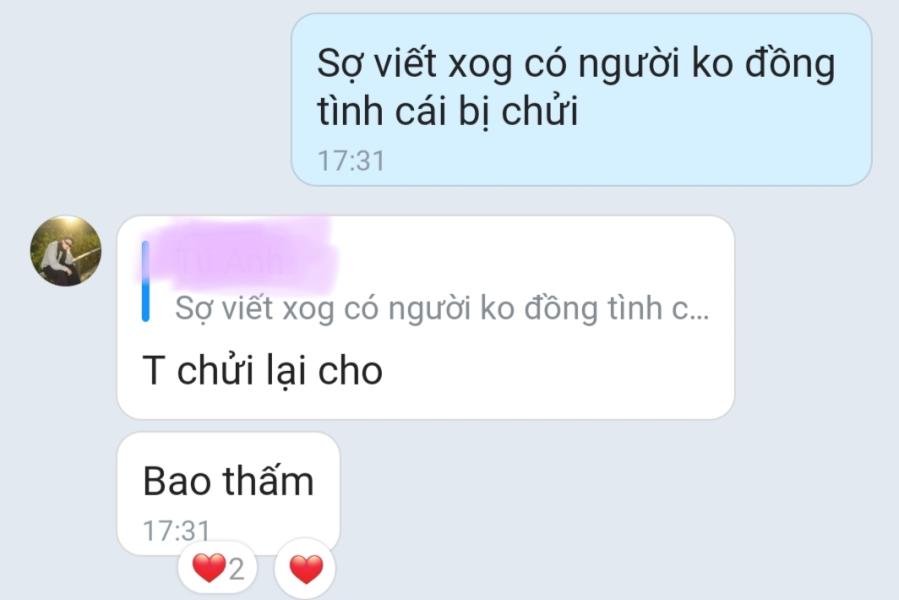Screen dimensions: 899x600
Task: Tap the heart reaction showing count 2
Action: pyautogui.click(x=218, y=568)
